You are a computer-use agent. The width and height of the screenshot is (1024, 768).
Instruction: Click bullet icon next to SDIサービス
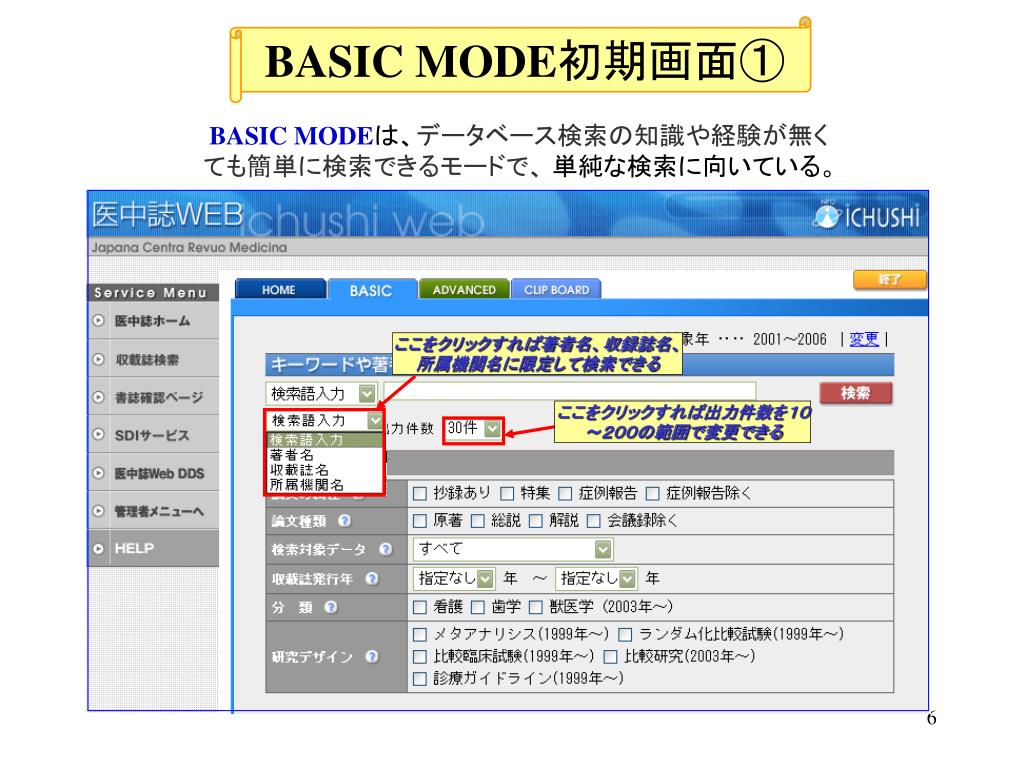tap(99, 435)
